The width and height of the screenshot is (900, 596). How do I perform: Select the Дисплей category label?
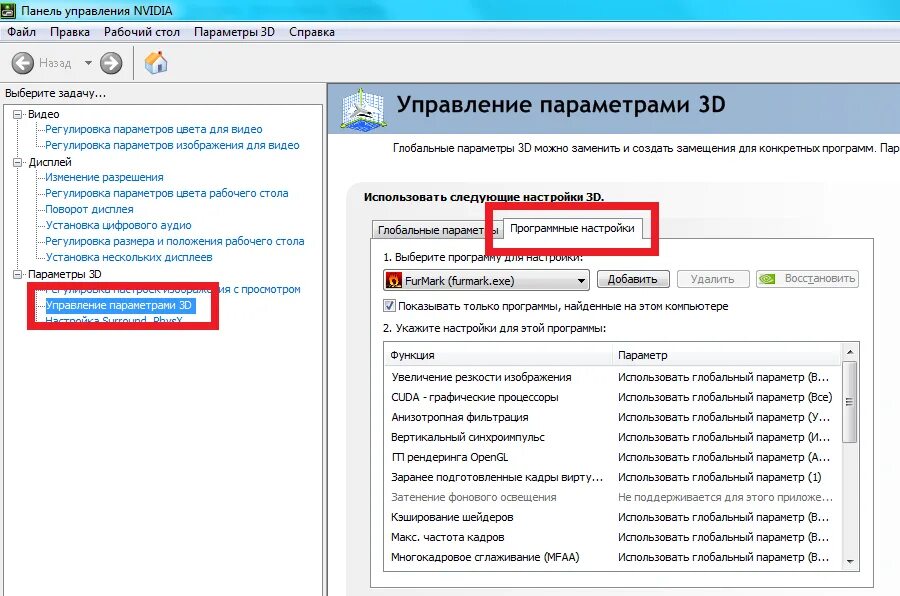[x=50, y=162]
